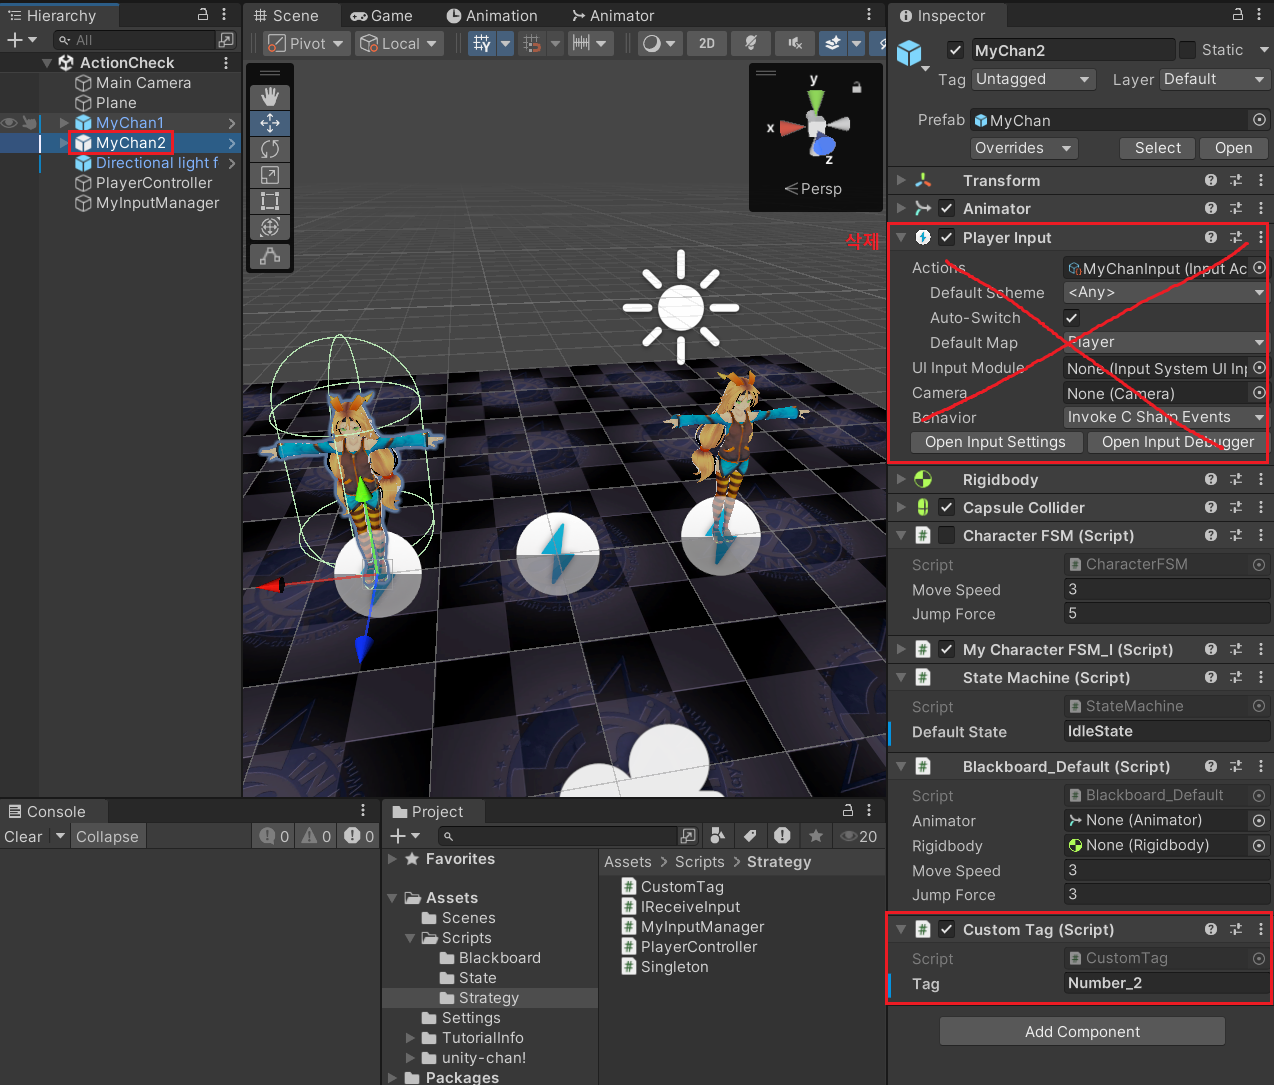This screenshot has height=1085, width=1274.
Task: Switch to the Animation tab
Action: [491, 15]
